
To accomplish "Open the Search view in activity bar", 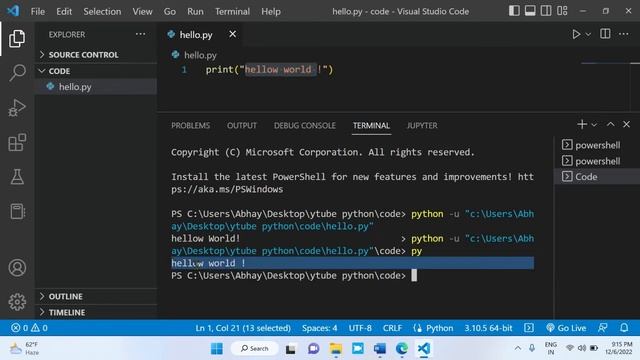I will [17, 73].
